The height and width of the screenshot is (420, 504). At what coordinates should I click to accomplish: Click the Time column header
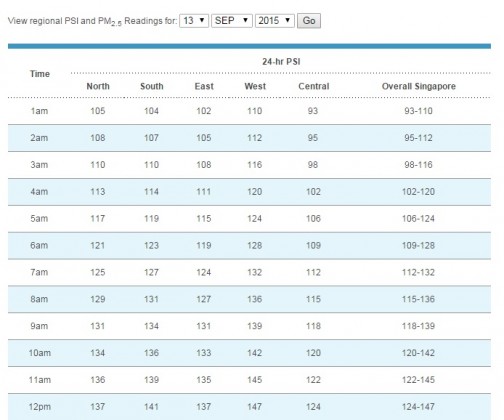[40, 74]
